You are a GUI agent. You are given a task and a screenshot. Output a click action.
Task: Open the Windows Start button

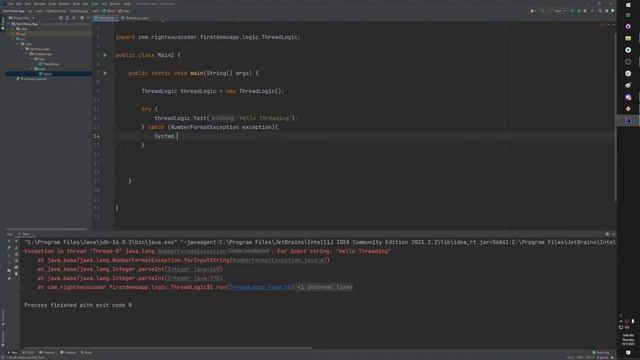628,4
